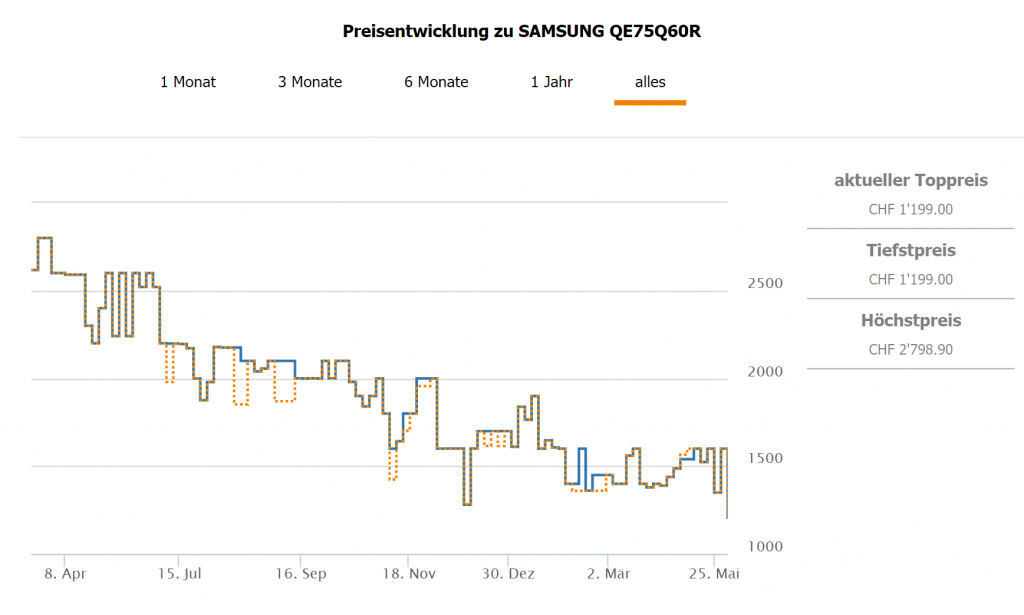Click the 'Tiefstpreis' heading

pos(911,250)
